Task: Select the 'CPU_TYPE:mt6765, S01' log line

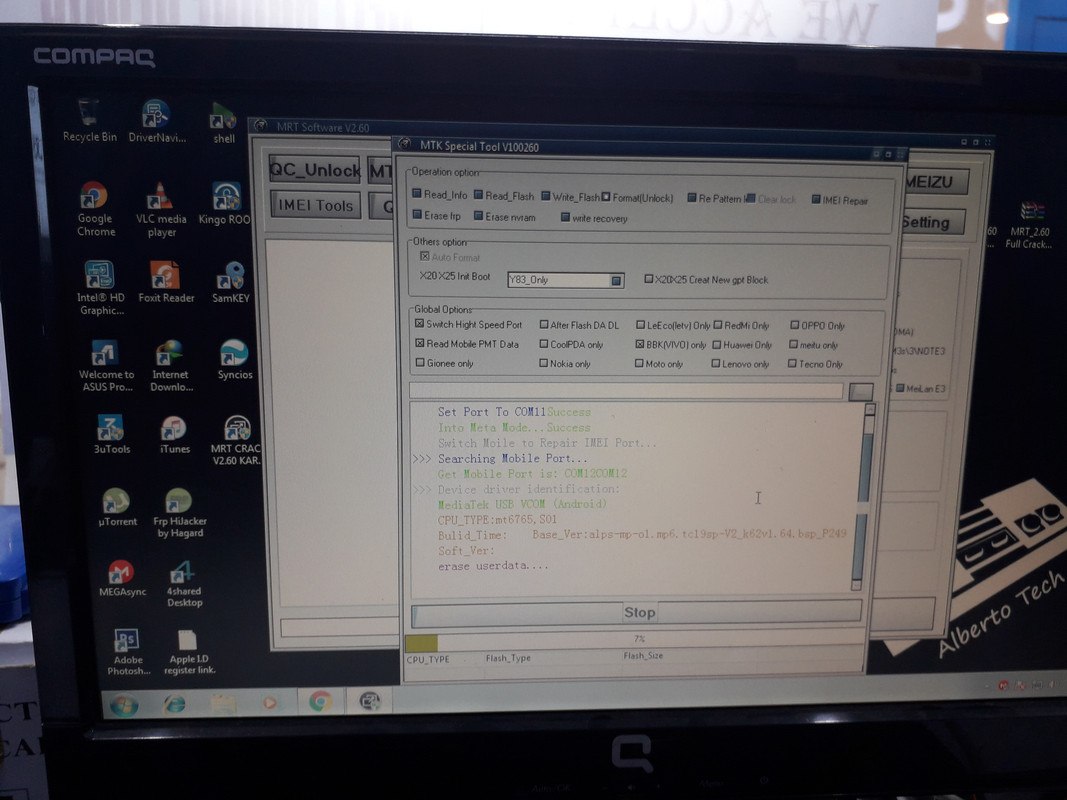Action: (x=497, y=520)
